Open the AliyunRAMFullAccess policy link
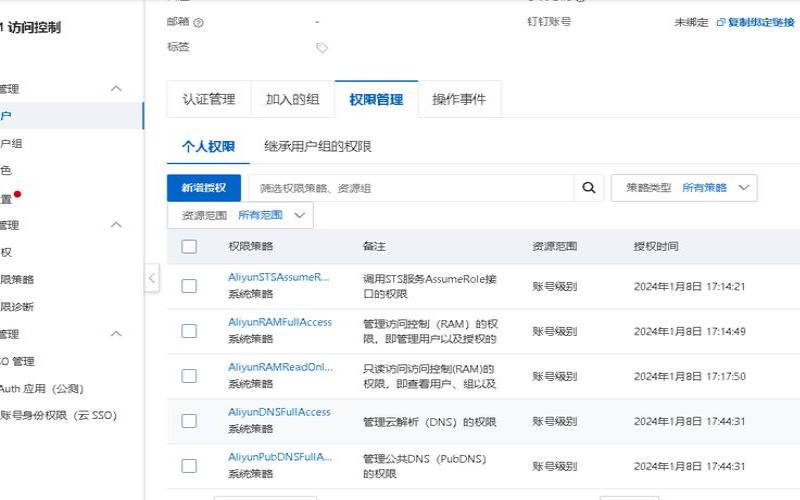Image resolution: width=800 pixels, height=500 pixels. [280, 322]
